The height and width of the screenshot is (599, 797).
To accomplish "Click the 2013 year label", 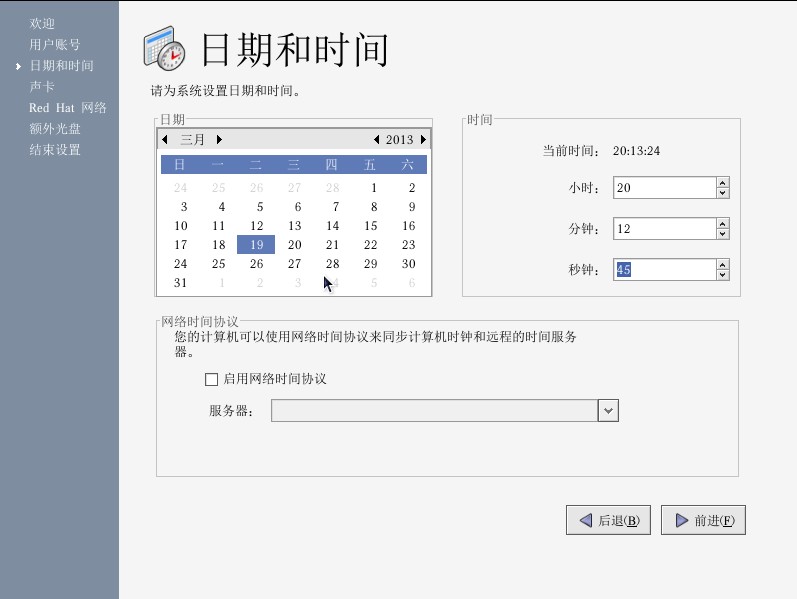I will (400, 139).
